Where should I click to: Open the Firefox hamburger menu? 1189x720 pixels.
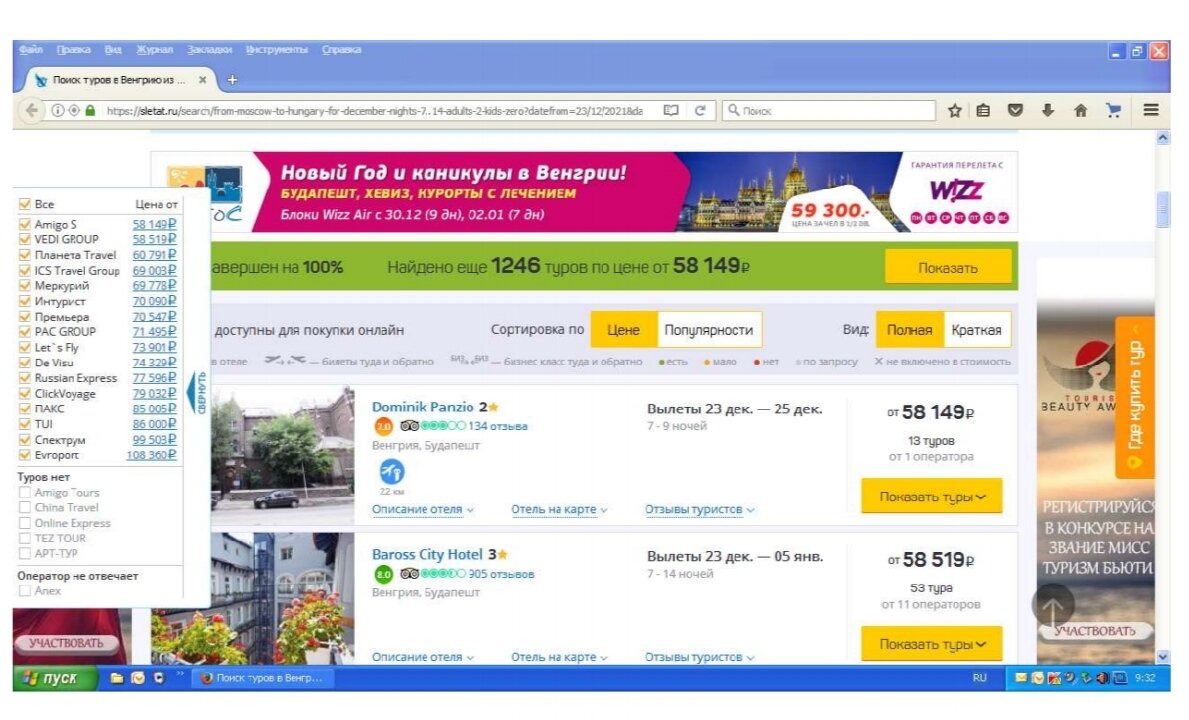coord(1150,111)
